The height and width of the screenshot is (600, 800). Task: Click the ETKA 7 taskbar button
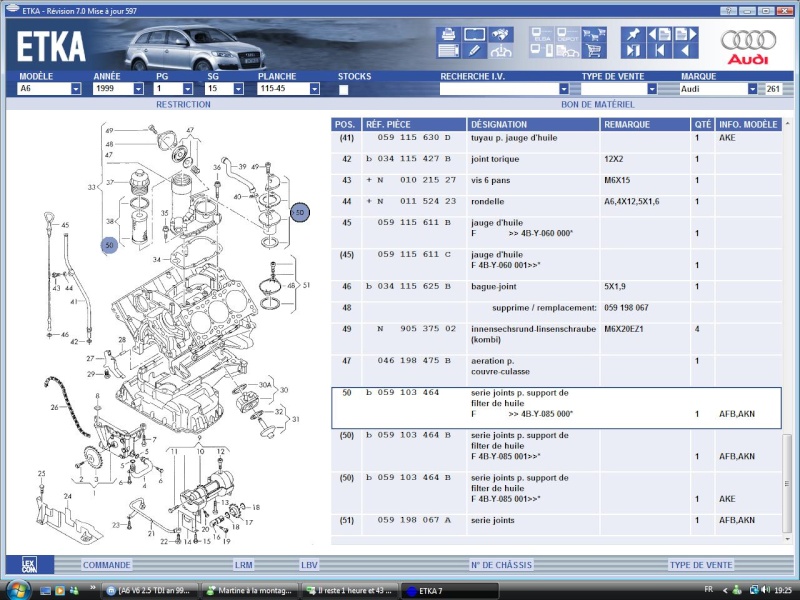(x=449, y=591)
